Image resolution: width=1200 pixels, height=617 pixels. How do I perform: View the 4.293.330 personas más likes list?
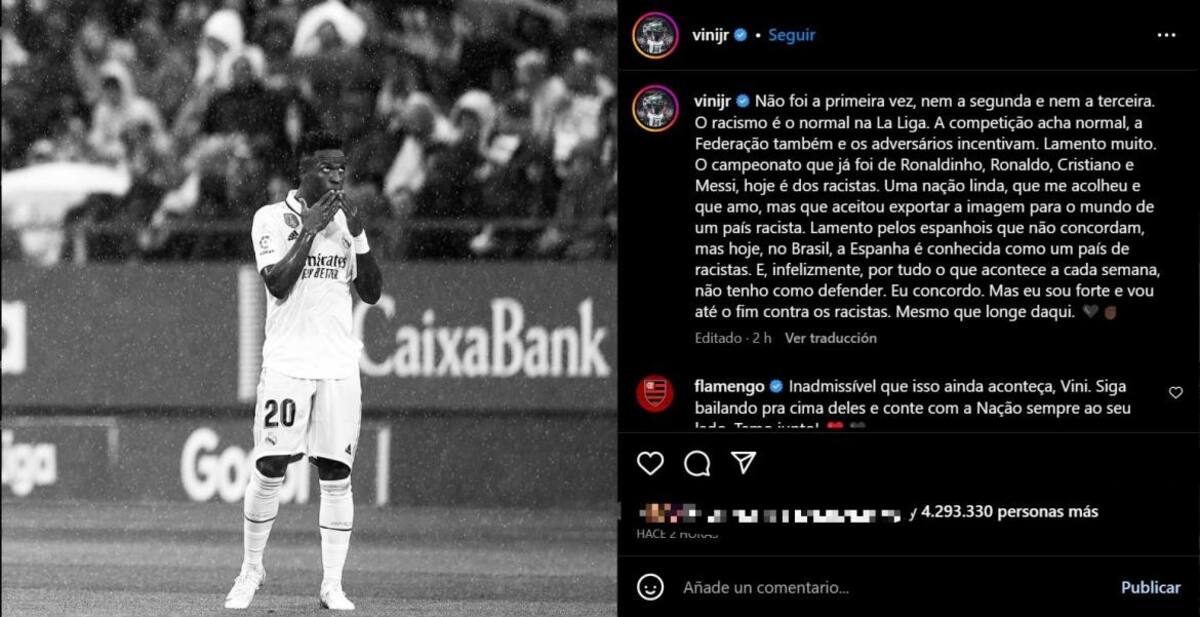tap(1009, 511)
